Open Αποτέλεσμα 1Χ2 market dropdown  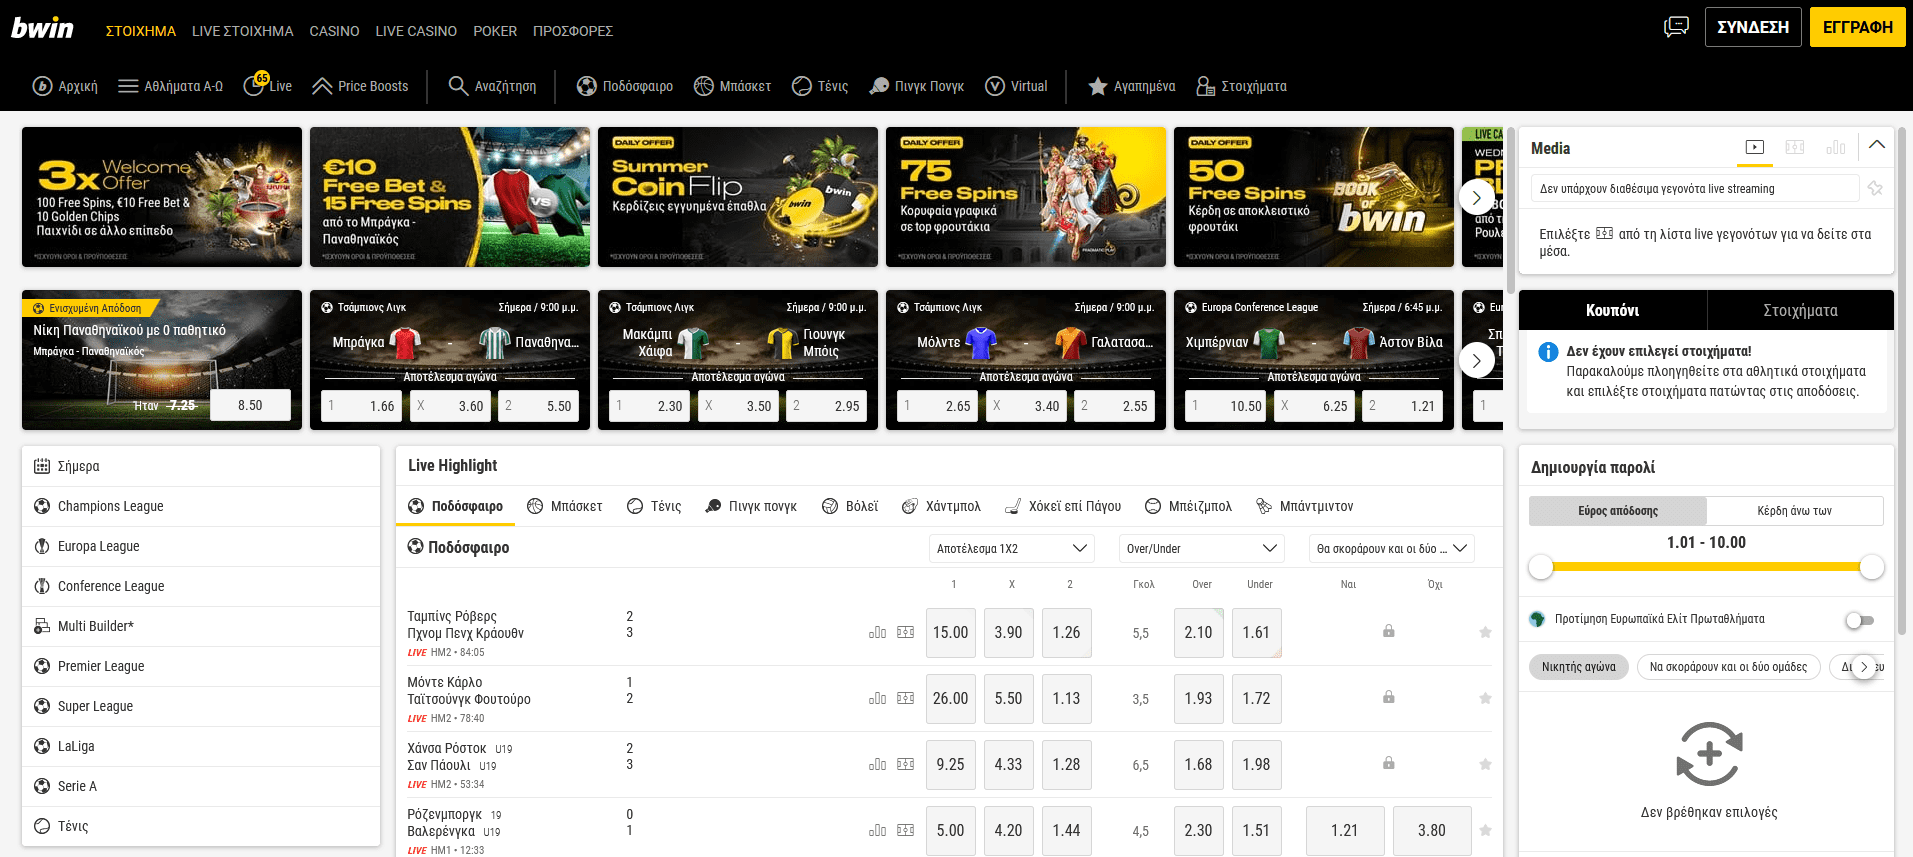pos(1012,548)
